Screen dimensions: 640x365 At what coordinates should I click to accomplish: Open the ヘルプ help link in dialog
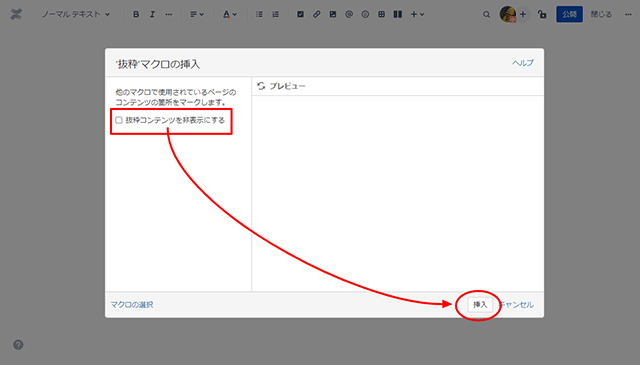[523, 63]
